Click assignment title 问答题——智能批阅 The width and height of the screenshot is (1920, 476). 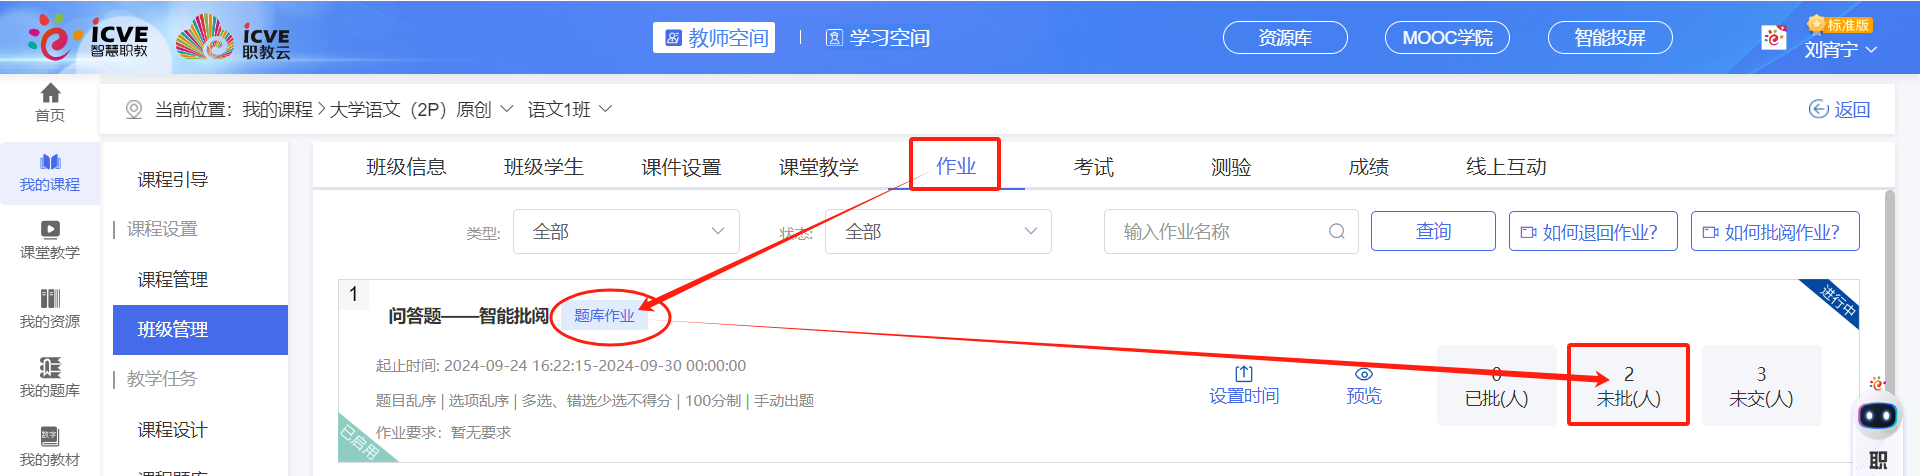(468, 316)
